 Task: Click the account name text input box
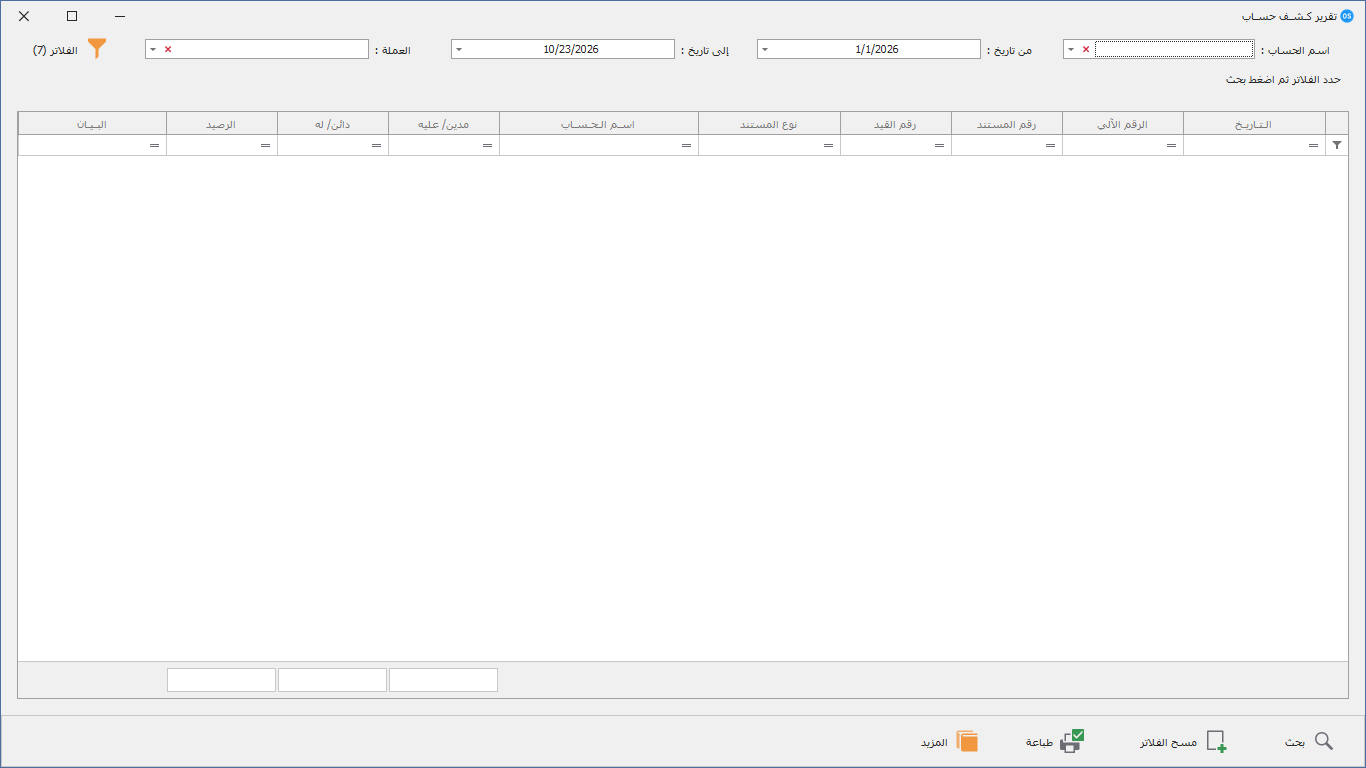coord(1174,49)
